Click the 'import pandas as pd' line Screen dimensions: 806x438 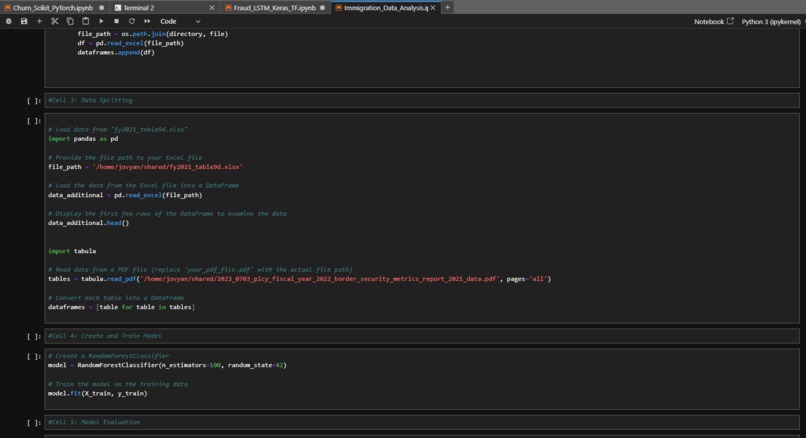tap(83, 139)
